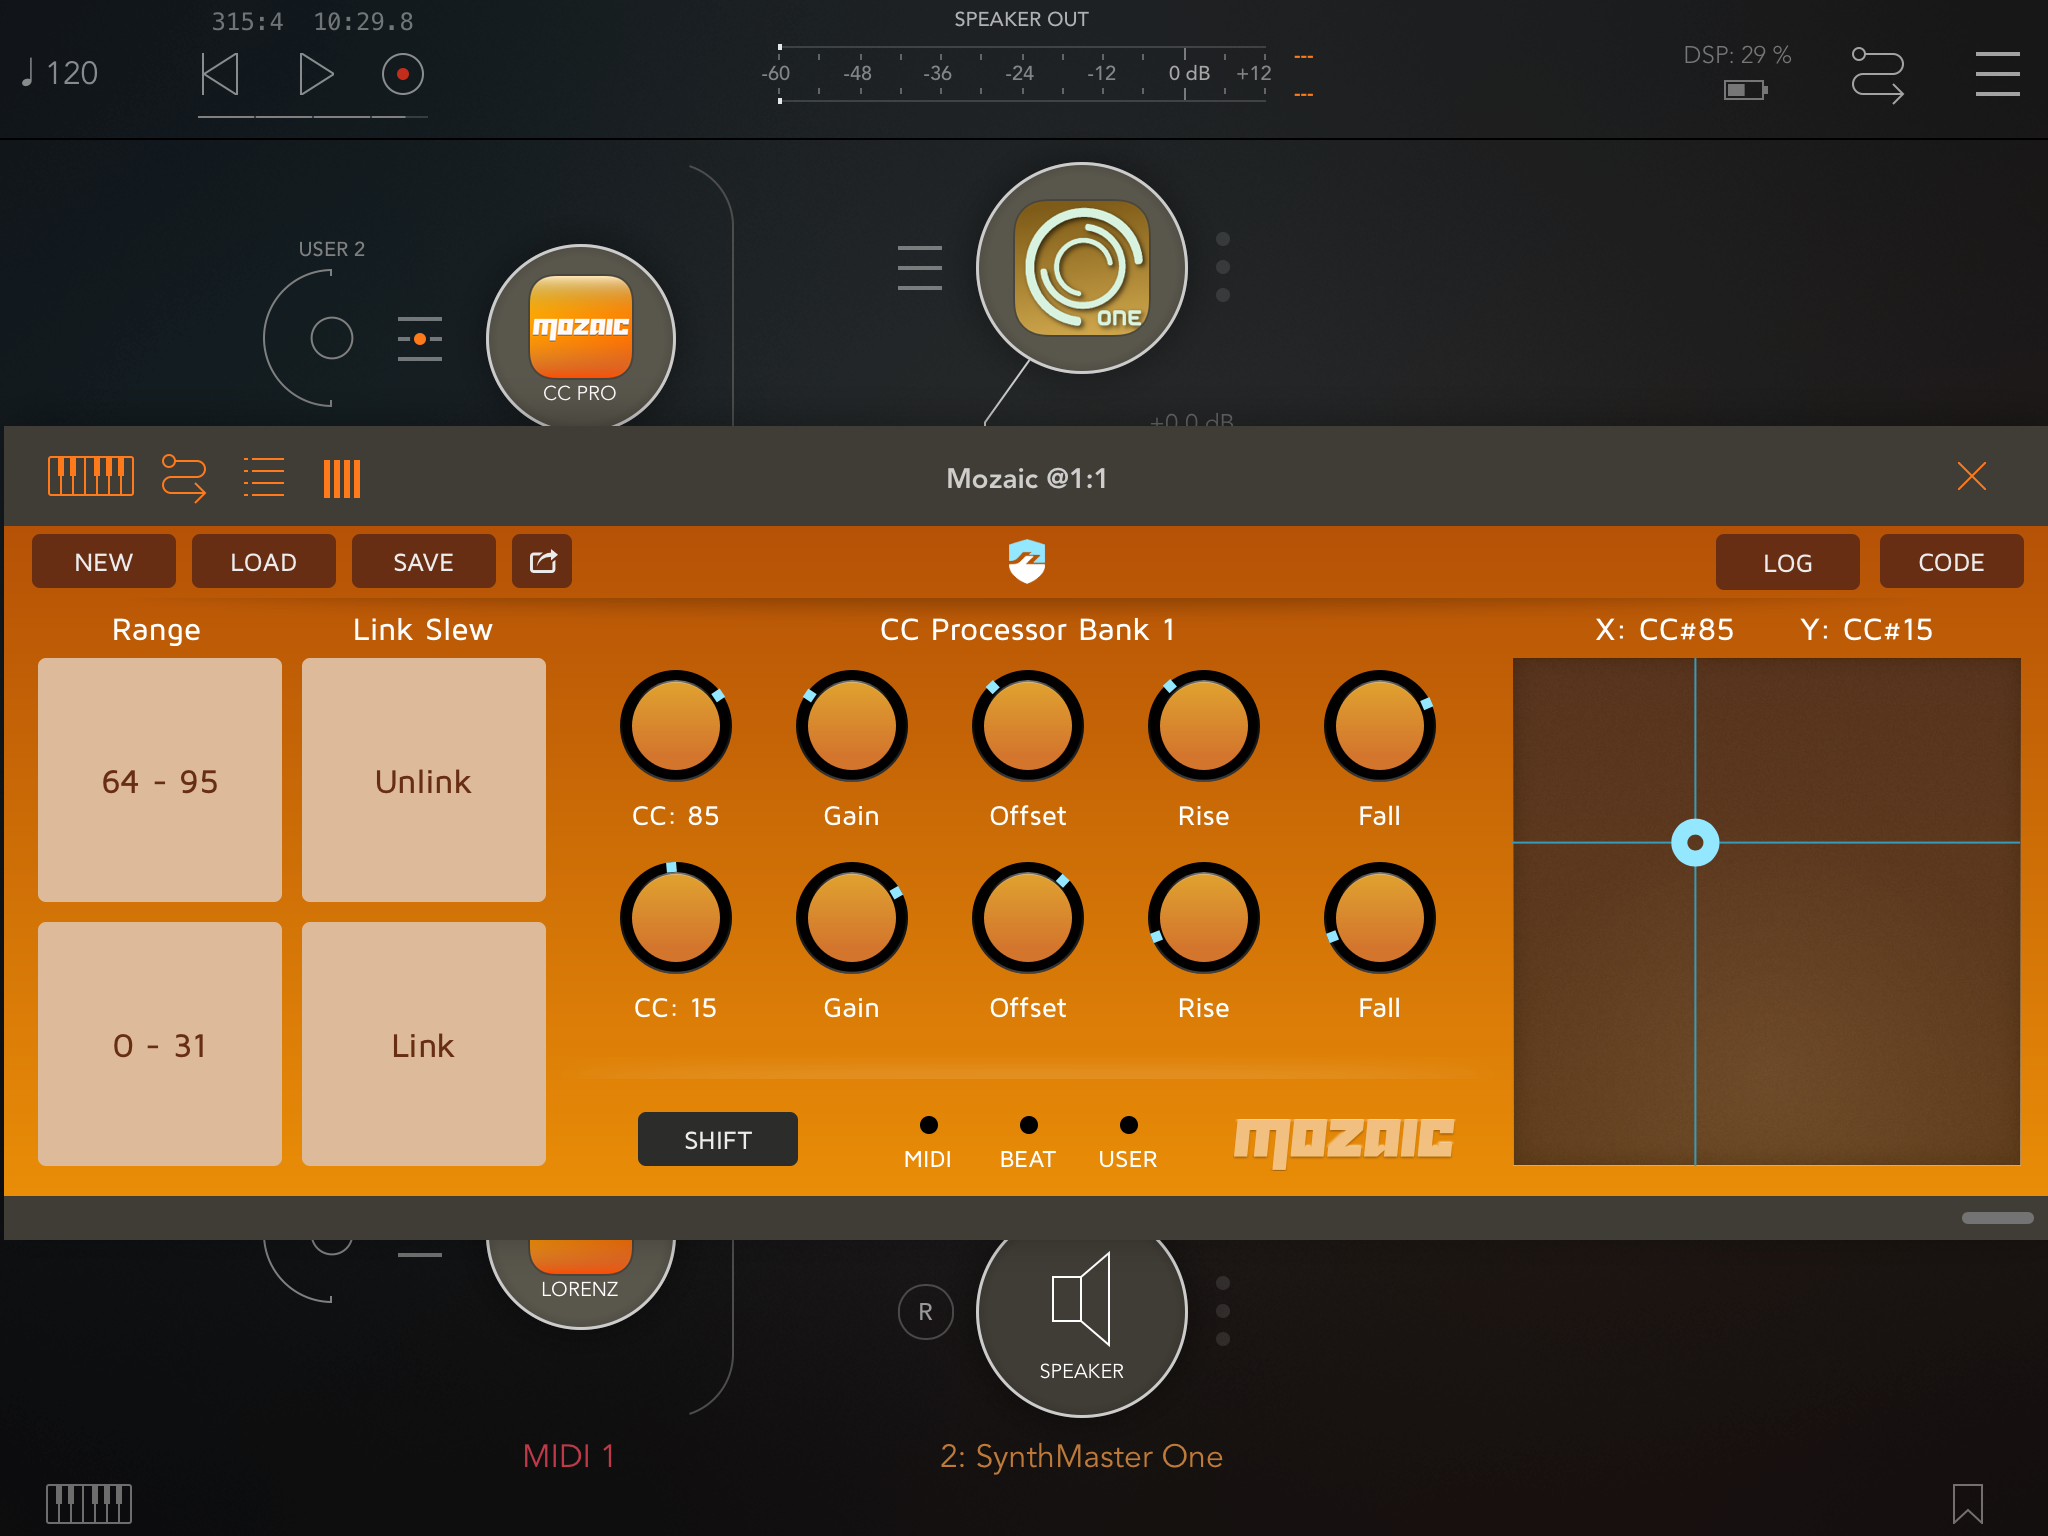
Task: Open the CODE editor view
Action: (x=1952, y=561)
